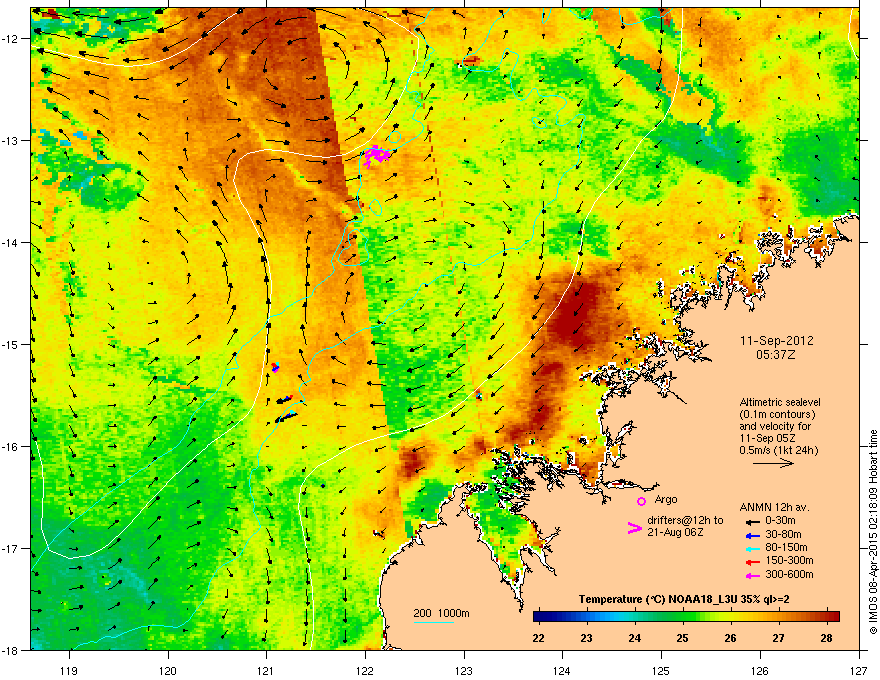The image size is (880, 680).
Task: Click the 'ANMN 12h av.' heading
Action: coord(774,507)
